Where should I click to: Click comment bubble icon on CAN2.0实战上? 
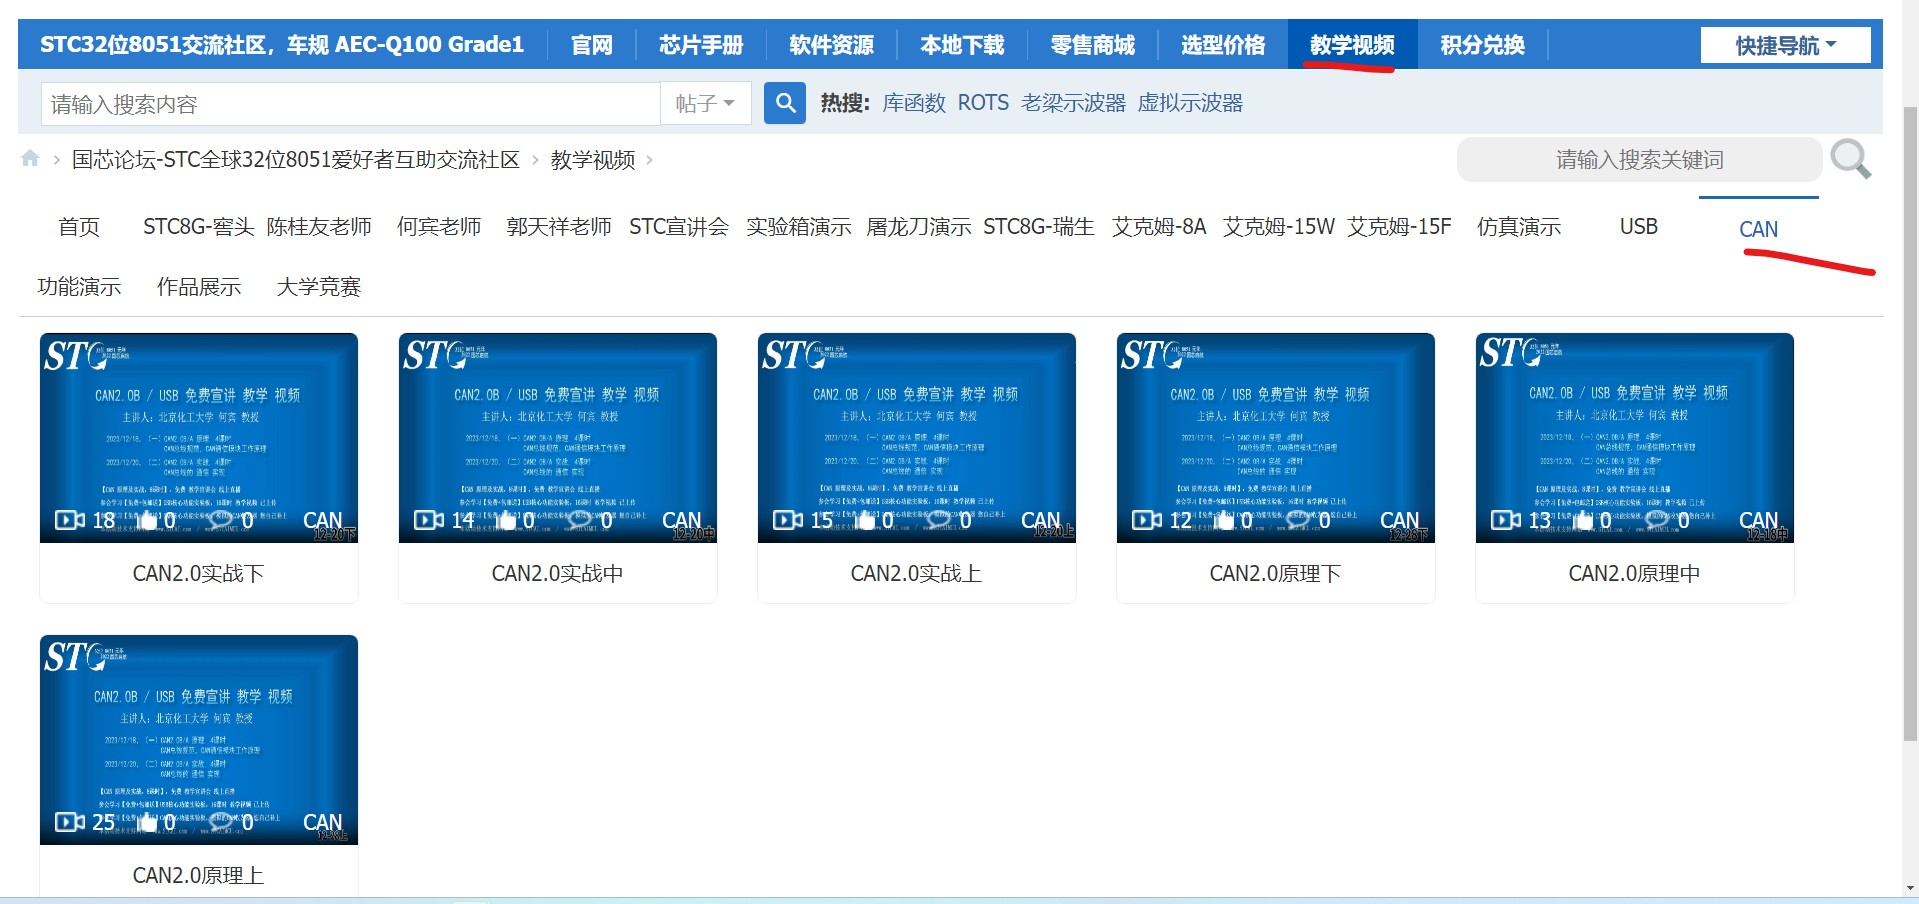click(938, 520)
